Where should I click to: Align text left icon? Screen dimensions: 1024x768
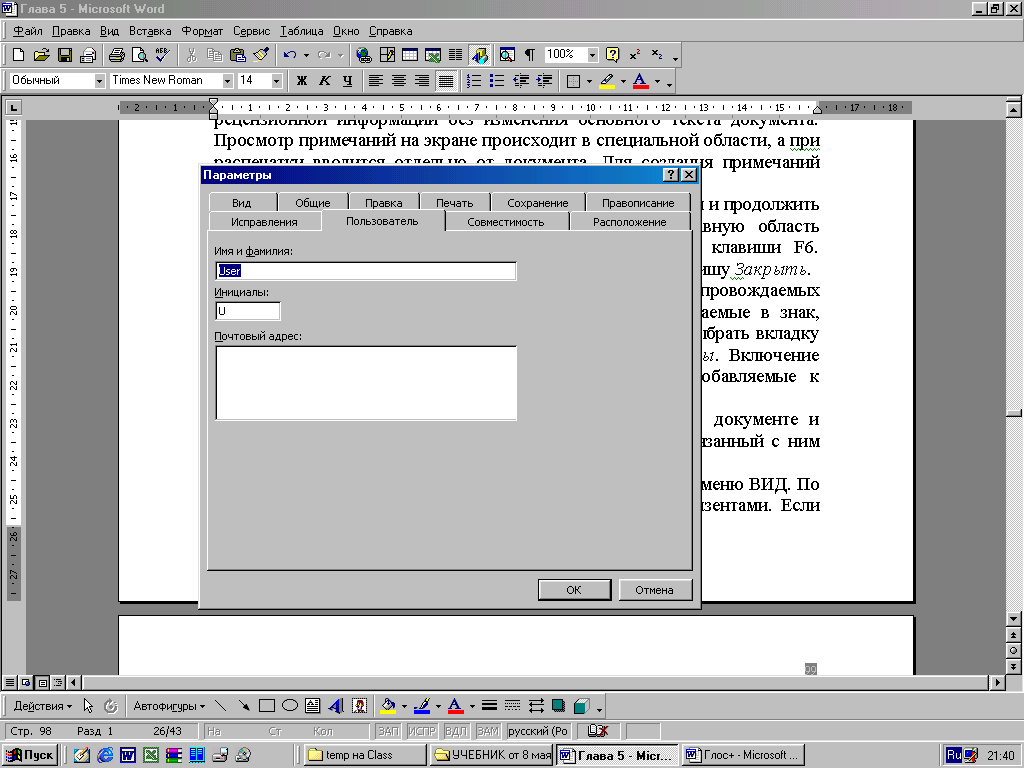click(x=376, y=80)
